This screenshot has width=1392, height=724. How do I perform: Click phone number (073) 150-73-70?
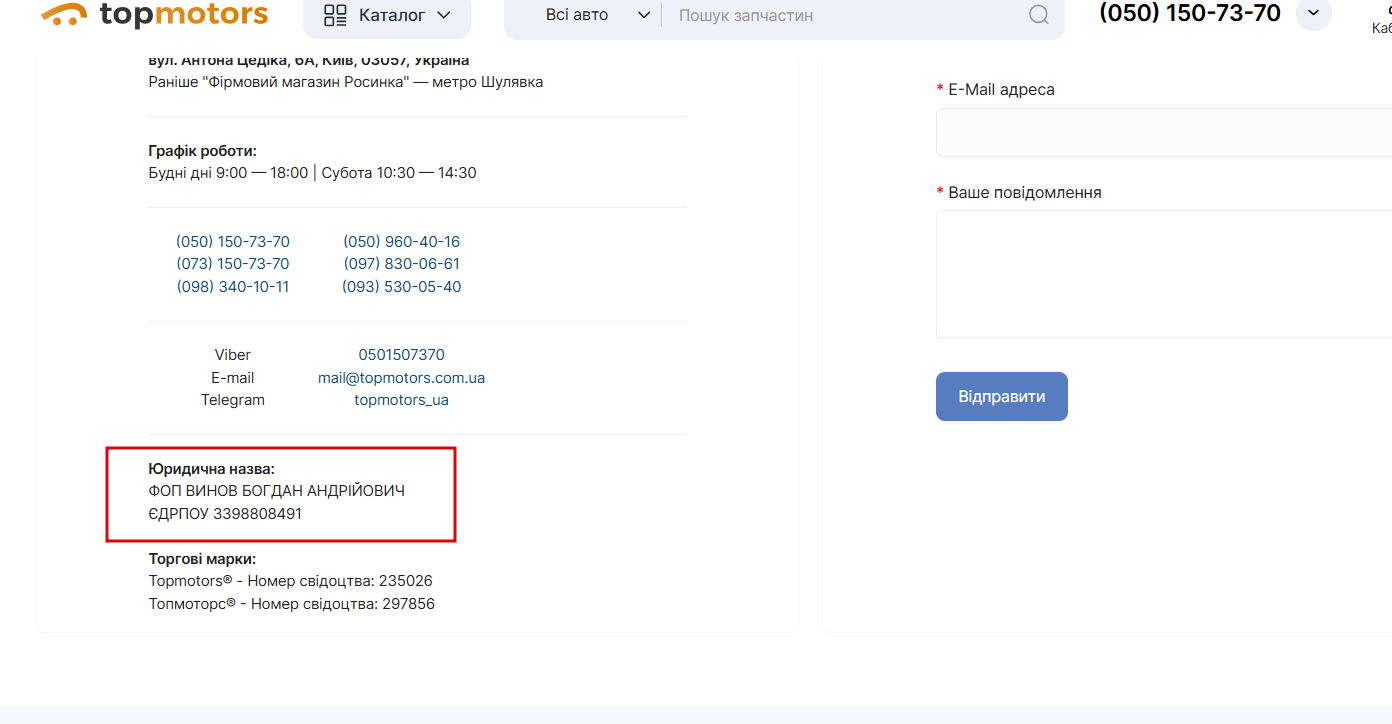(233, 264)
